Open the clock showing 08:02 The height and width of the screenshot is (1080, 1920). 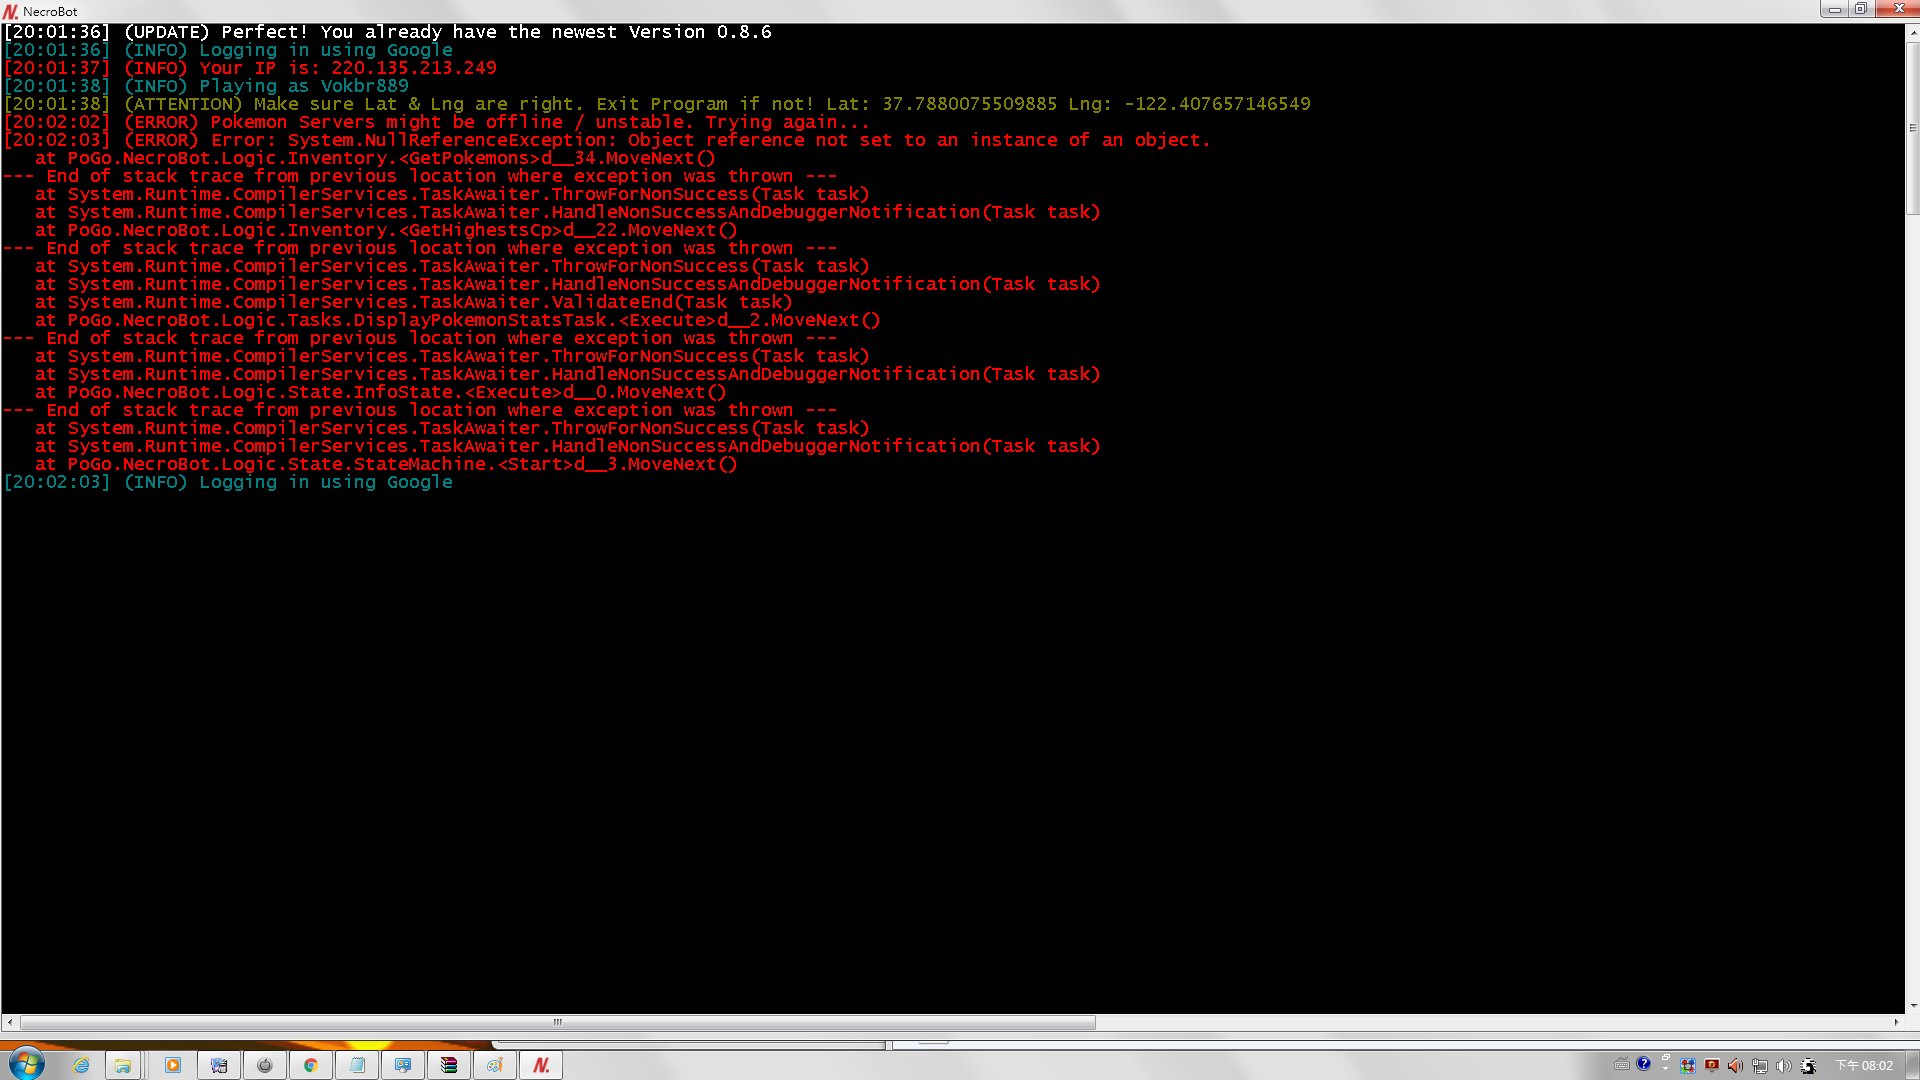click(x=1864, y=1066)
